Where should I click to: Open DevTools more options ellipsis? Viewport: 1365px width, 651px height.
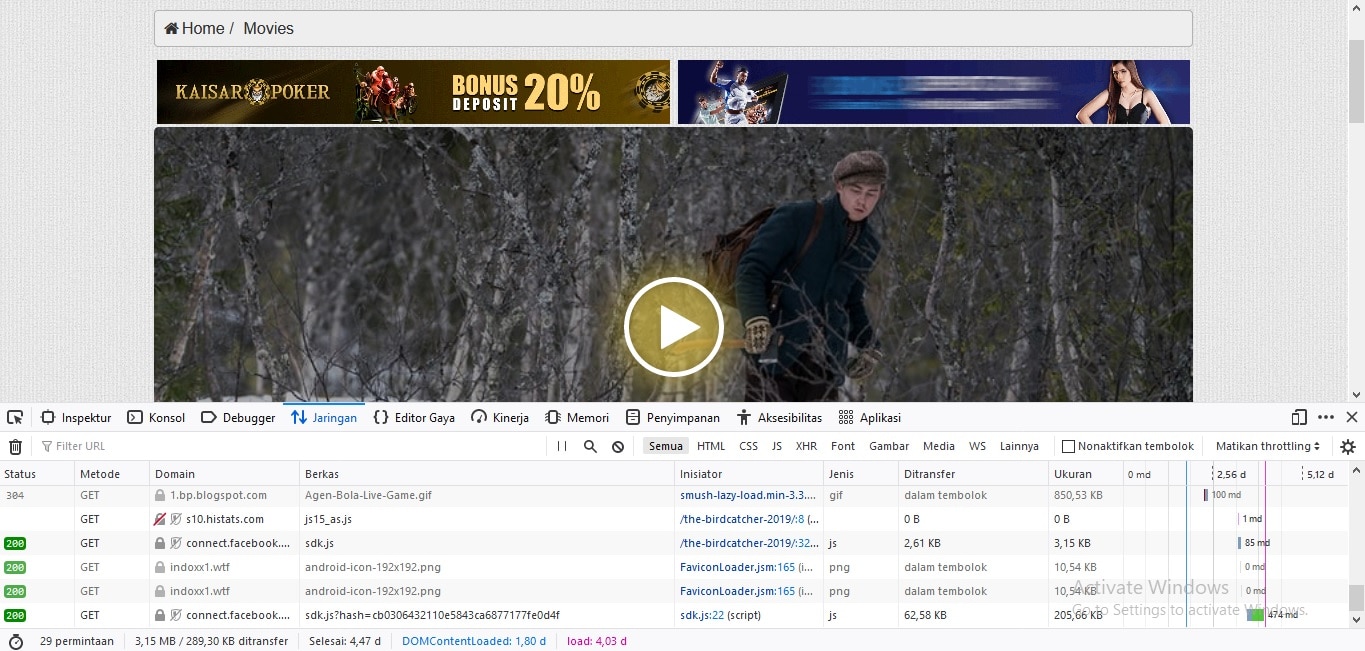[x=1326, y=418]
